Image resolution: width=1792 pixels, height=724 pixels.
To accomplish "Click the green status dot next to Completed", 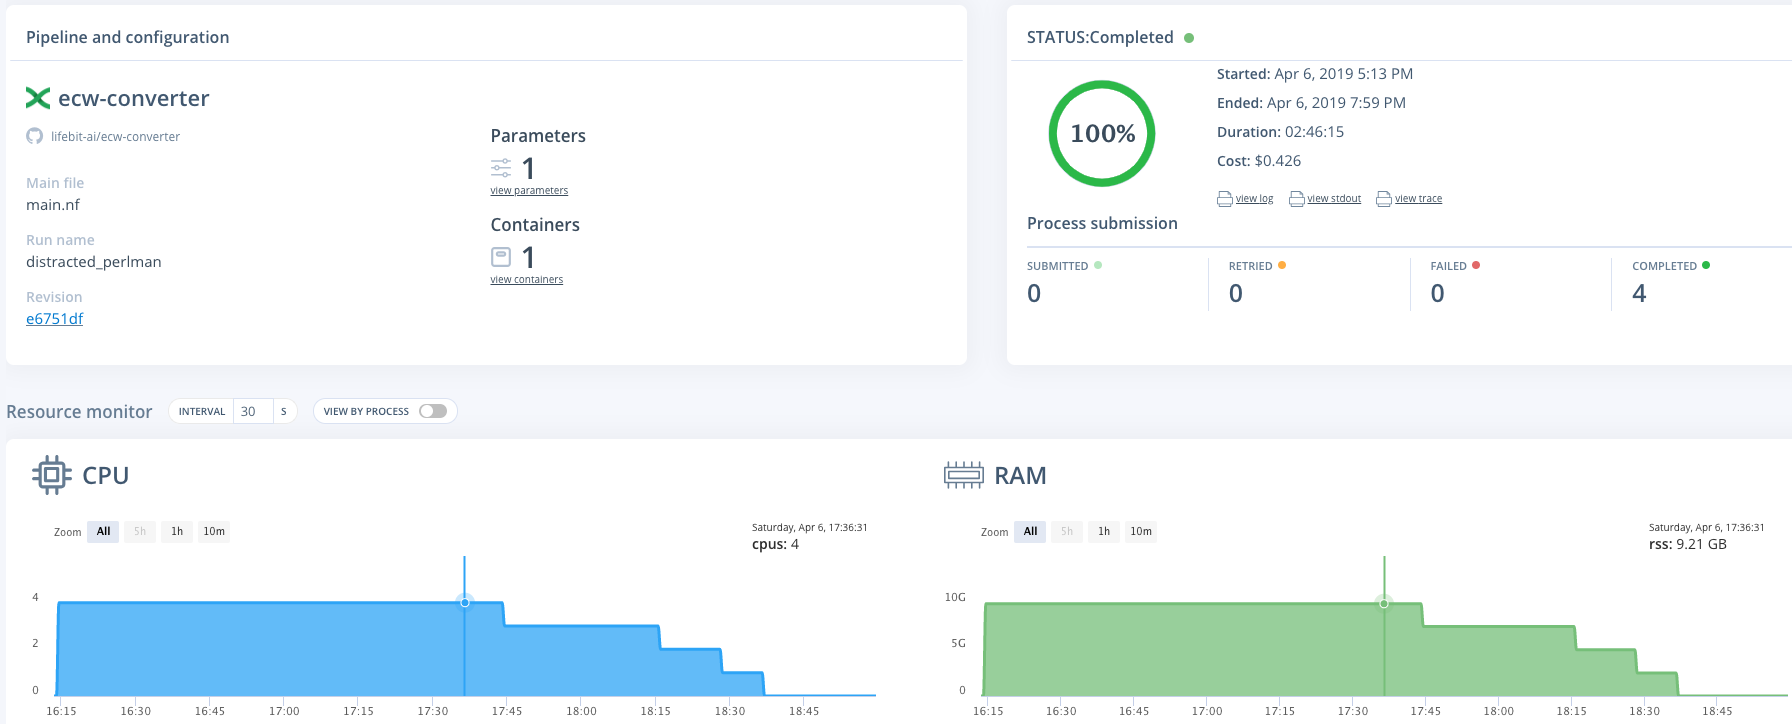I will coord(1189,38).
